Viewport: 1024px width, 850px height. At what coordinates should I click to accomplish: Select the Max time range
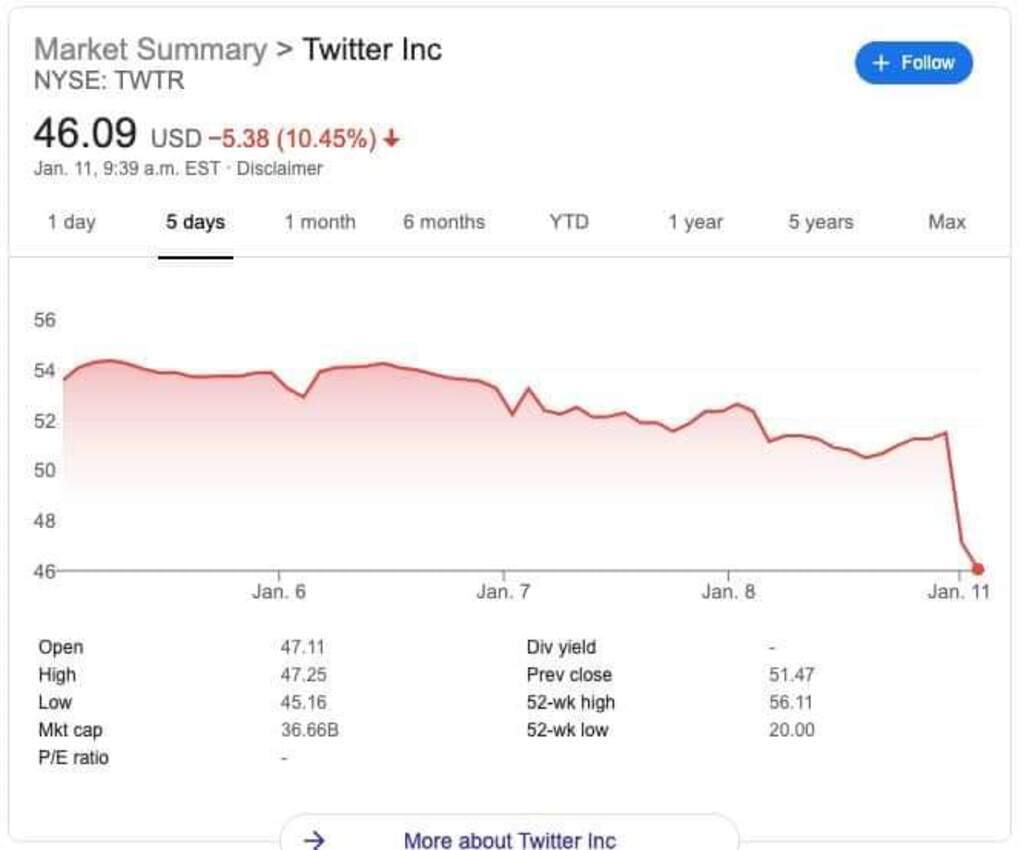tap(946, 222)
